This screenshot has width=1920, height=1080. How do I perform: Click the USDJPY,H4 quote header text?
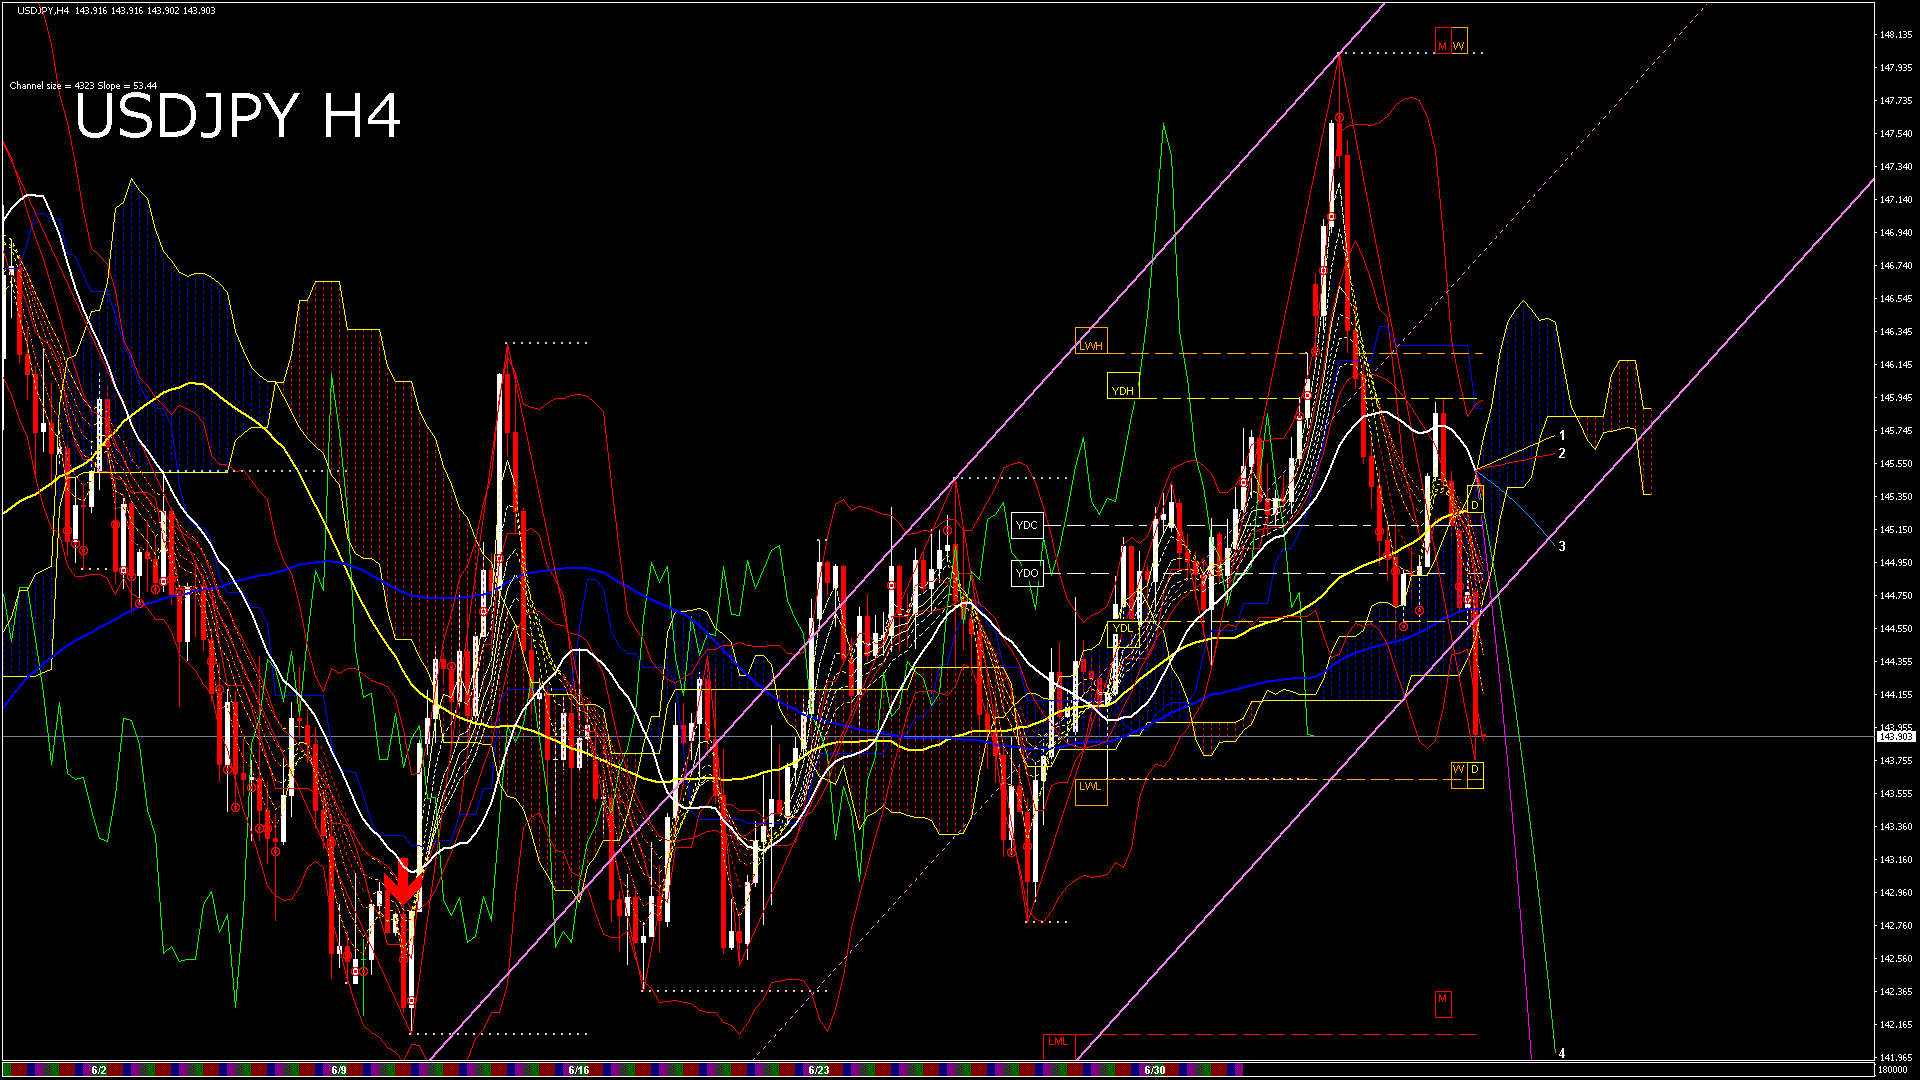pos(116,11)
